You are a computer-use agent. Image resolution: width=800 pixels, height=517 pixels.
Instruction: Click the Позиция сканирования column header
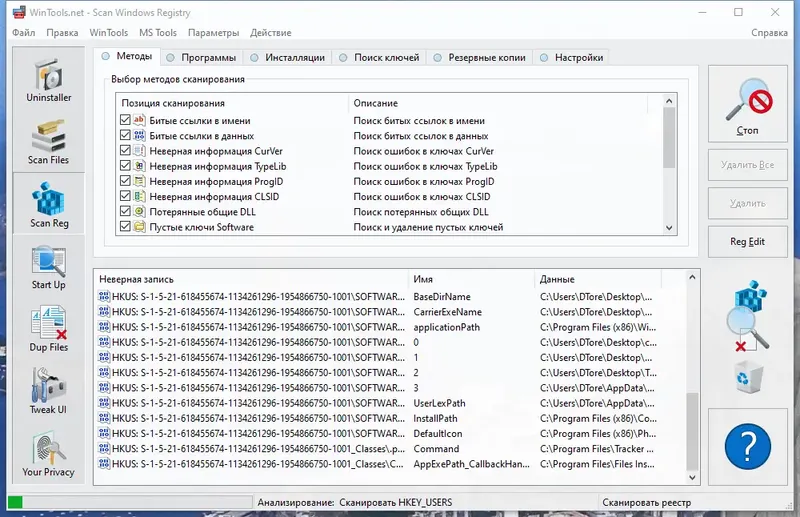(x=233, y=103)
